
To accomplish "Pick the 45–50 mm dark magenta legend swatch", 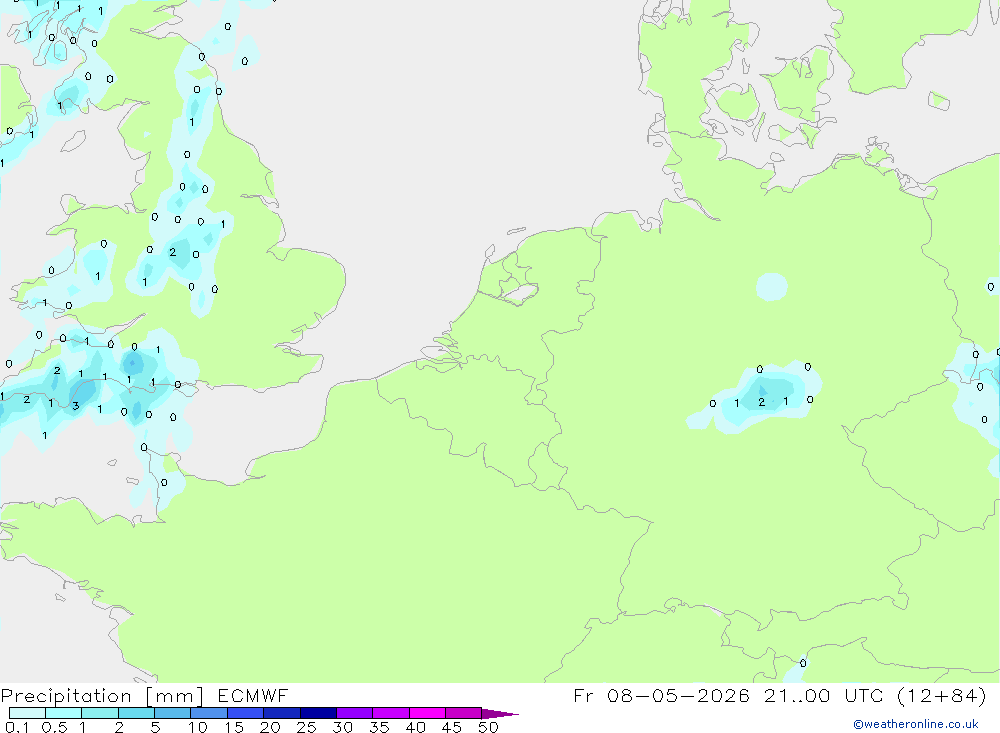I will click(464, 713).
